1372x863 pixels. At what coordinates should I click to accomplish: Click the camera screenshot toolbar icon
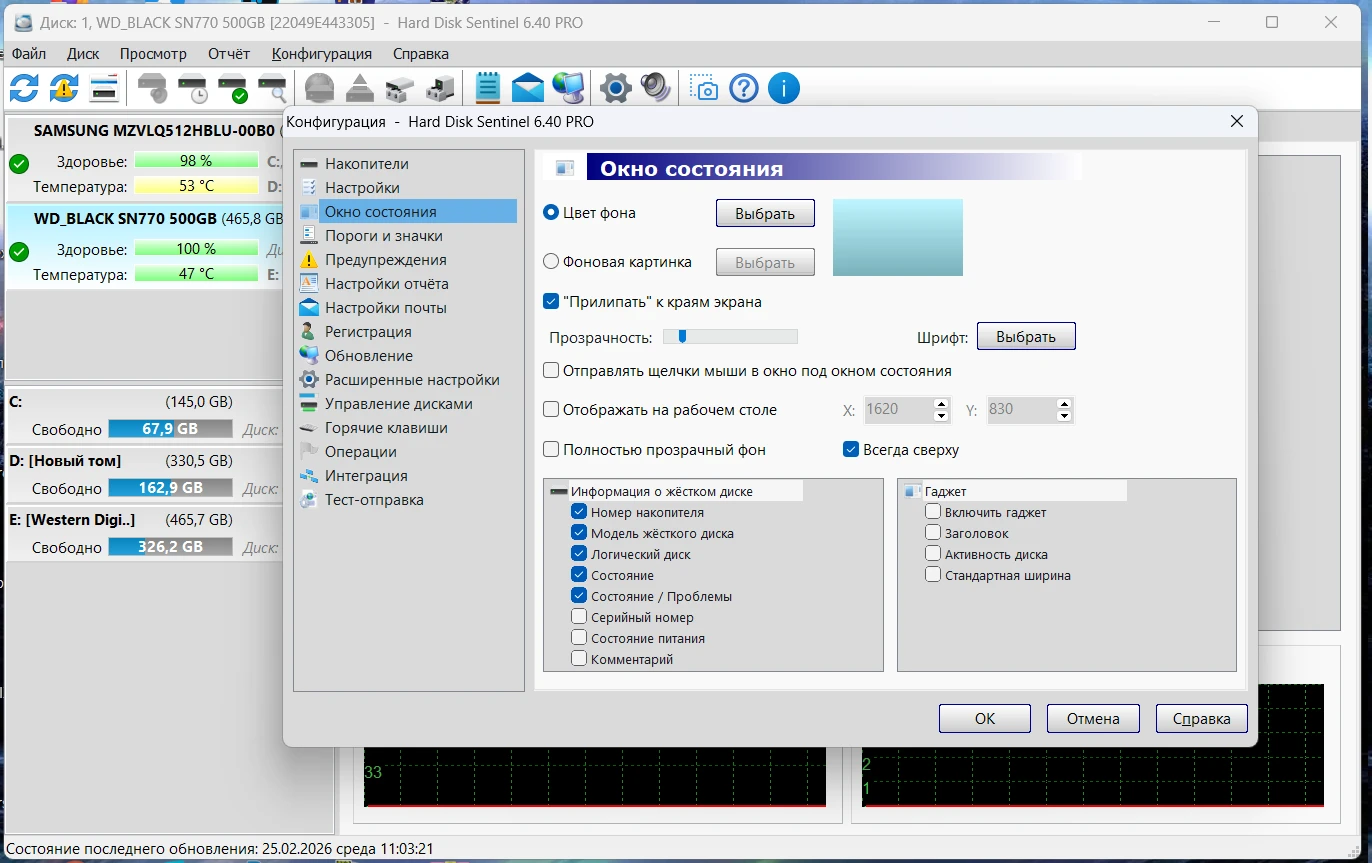point(706,88)
